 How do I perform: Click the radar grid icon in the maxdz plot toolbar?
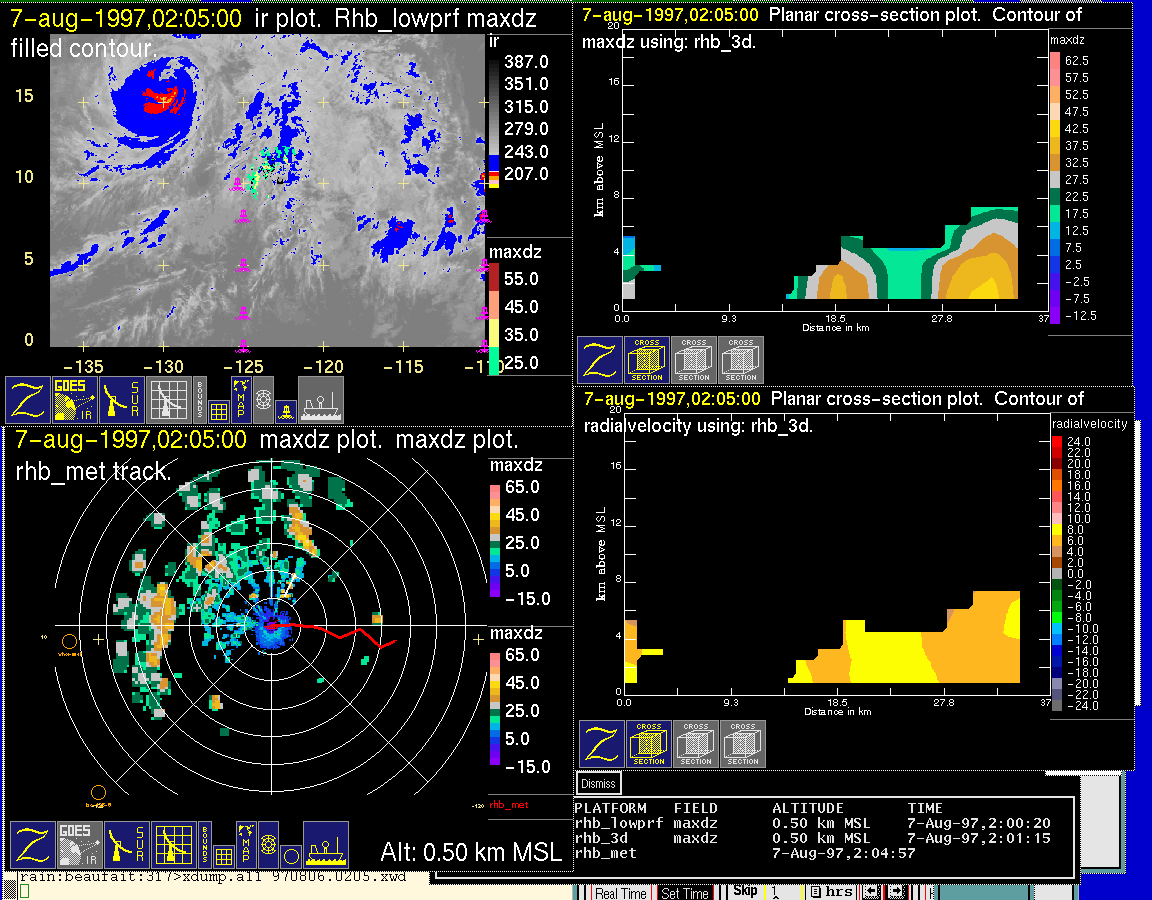171,845
